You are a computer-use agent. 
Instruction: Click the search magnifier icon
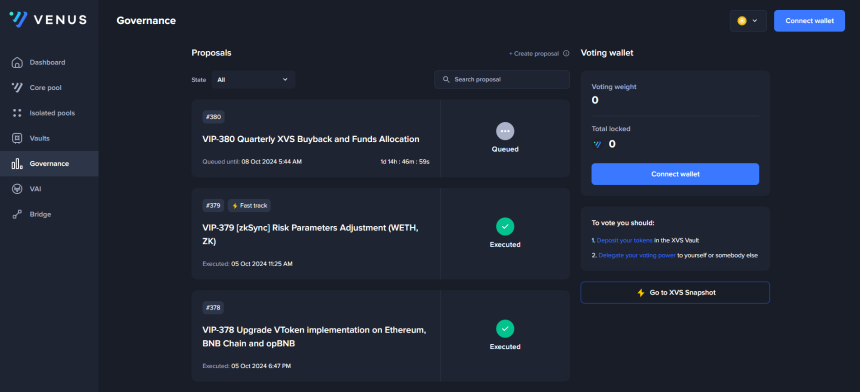pos(446,79)
